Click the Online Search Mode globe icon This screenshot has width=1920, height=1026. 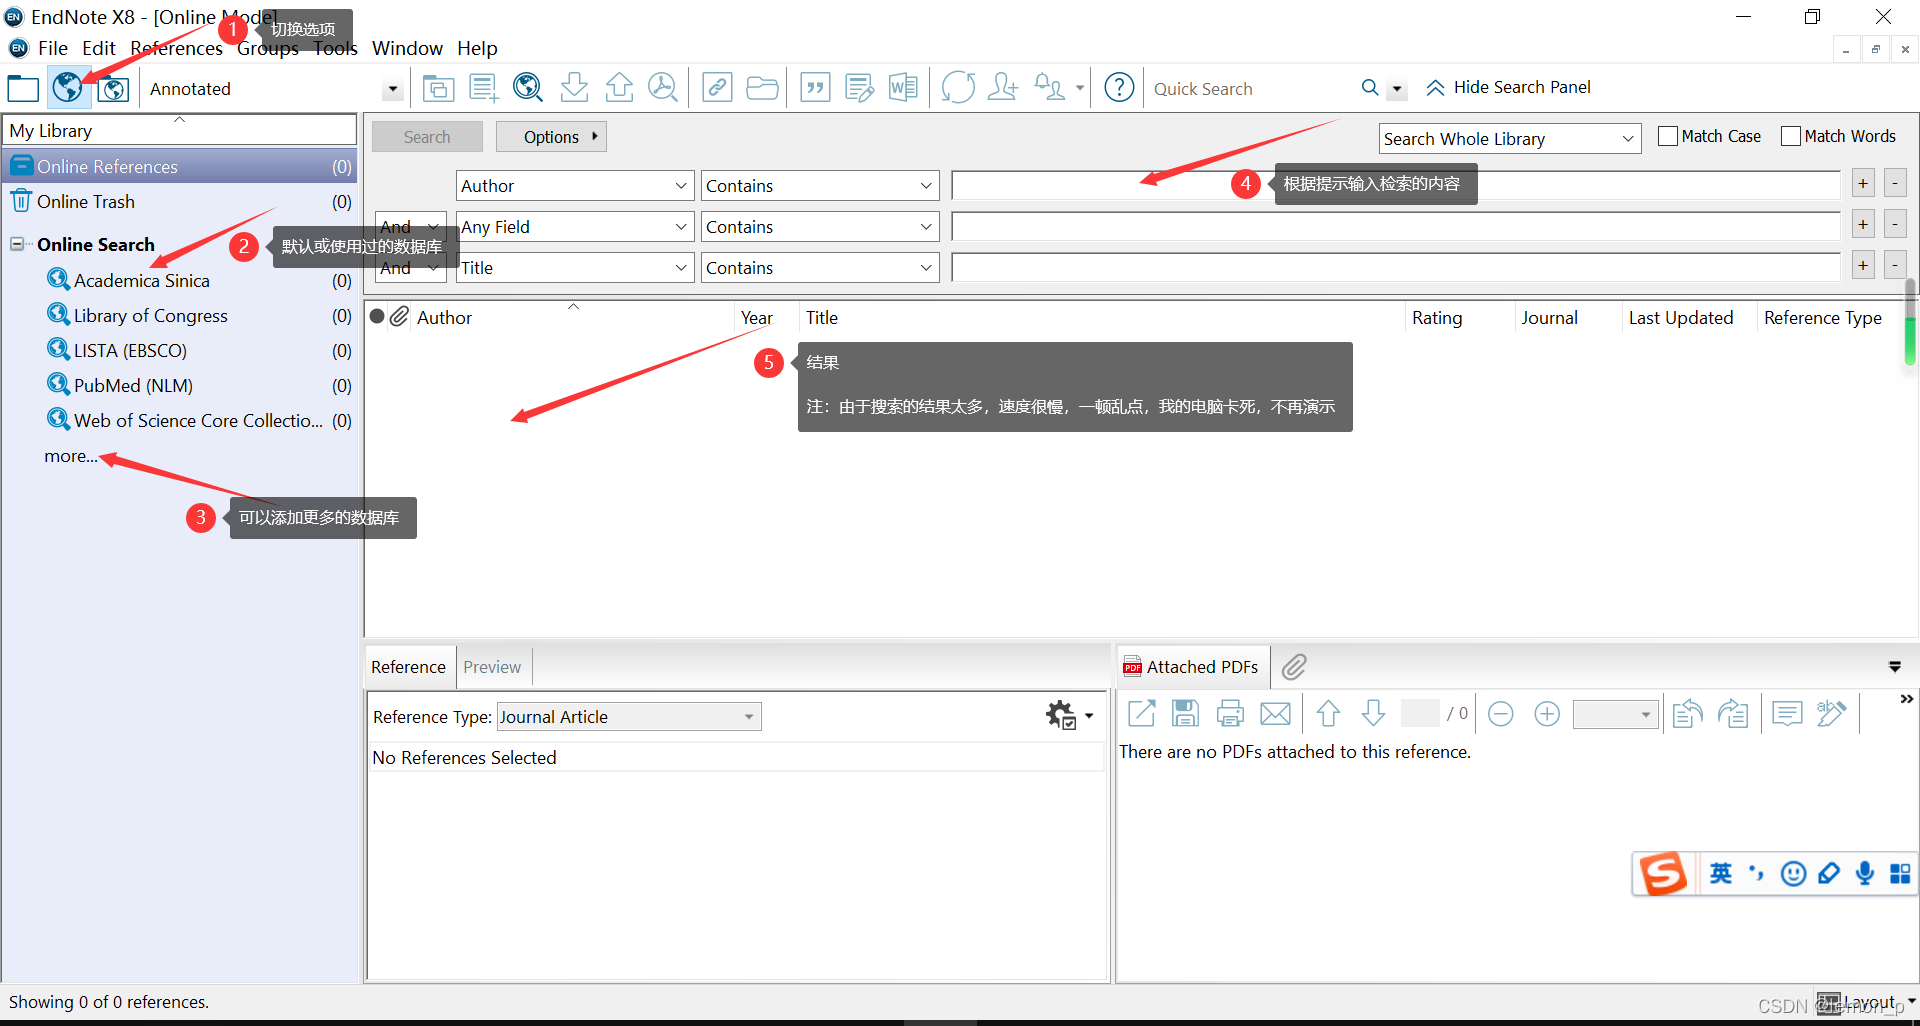[67, 88]
